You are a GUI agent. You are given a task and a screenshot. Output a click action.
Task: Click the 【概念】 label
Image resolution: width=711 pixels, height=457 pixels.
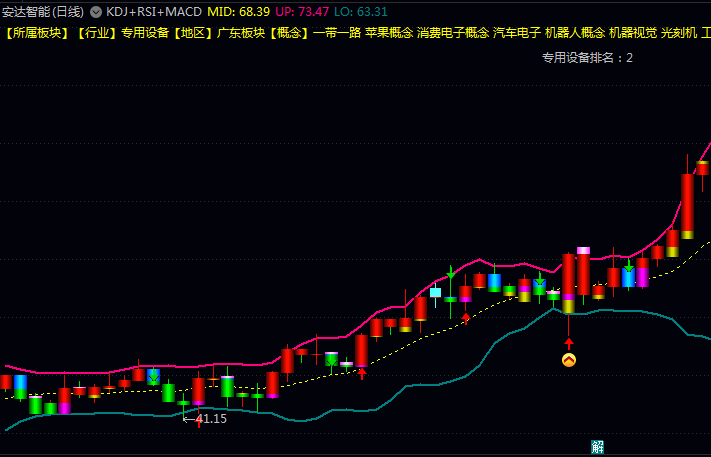coord(289,33)
